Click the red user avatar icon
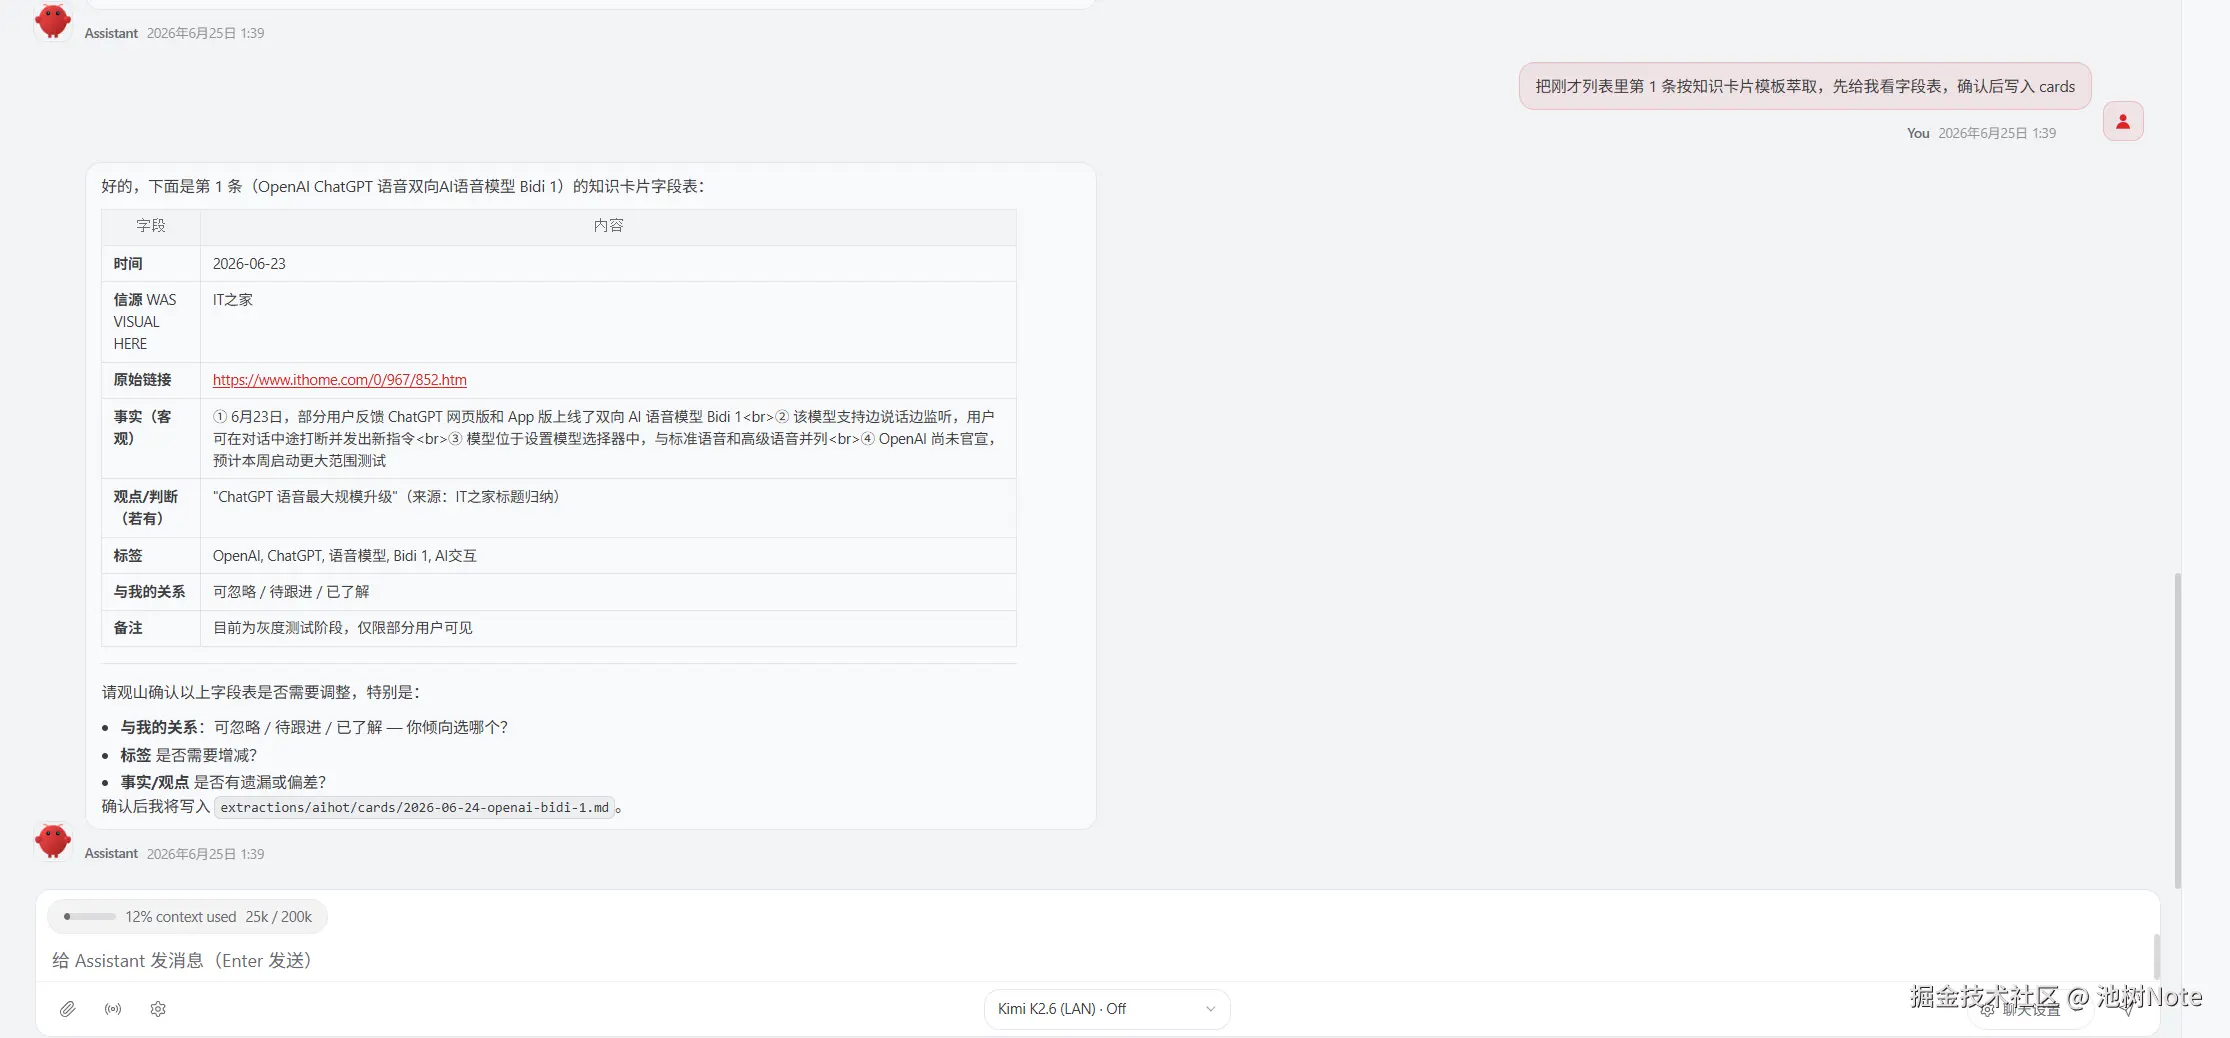The height and width of the screenshot is (1038, 2230). pyautogui.click(x=2122, y=121)
